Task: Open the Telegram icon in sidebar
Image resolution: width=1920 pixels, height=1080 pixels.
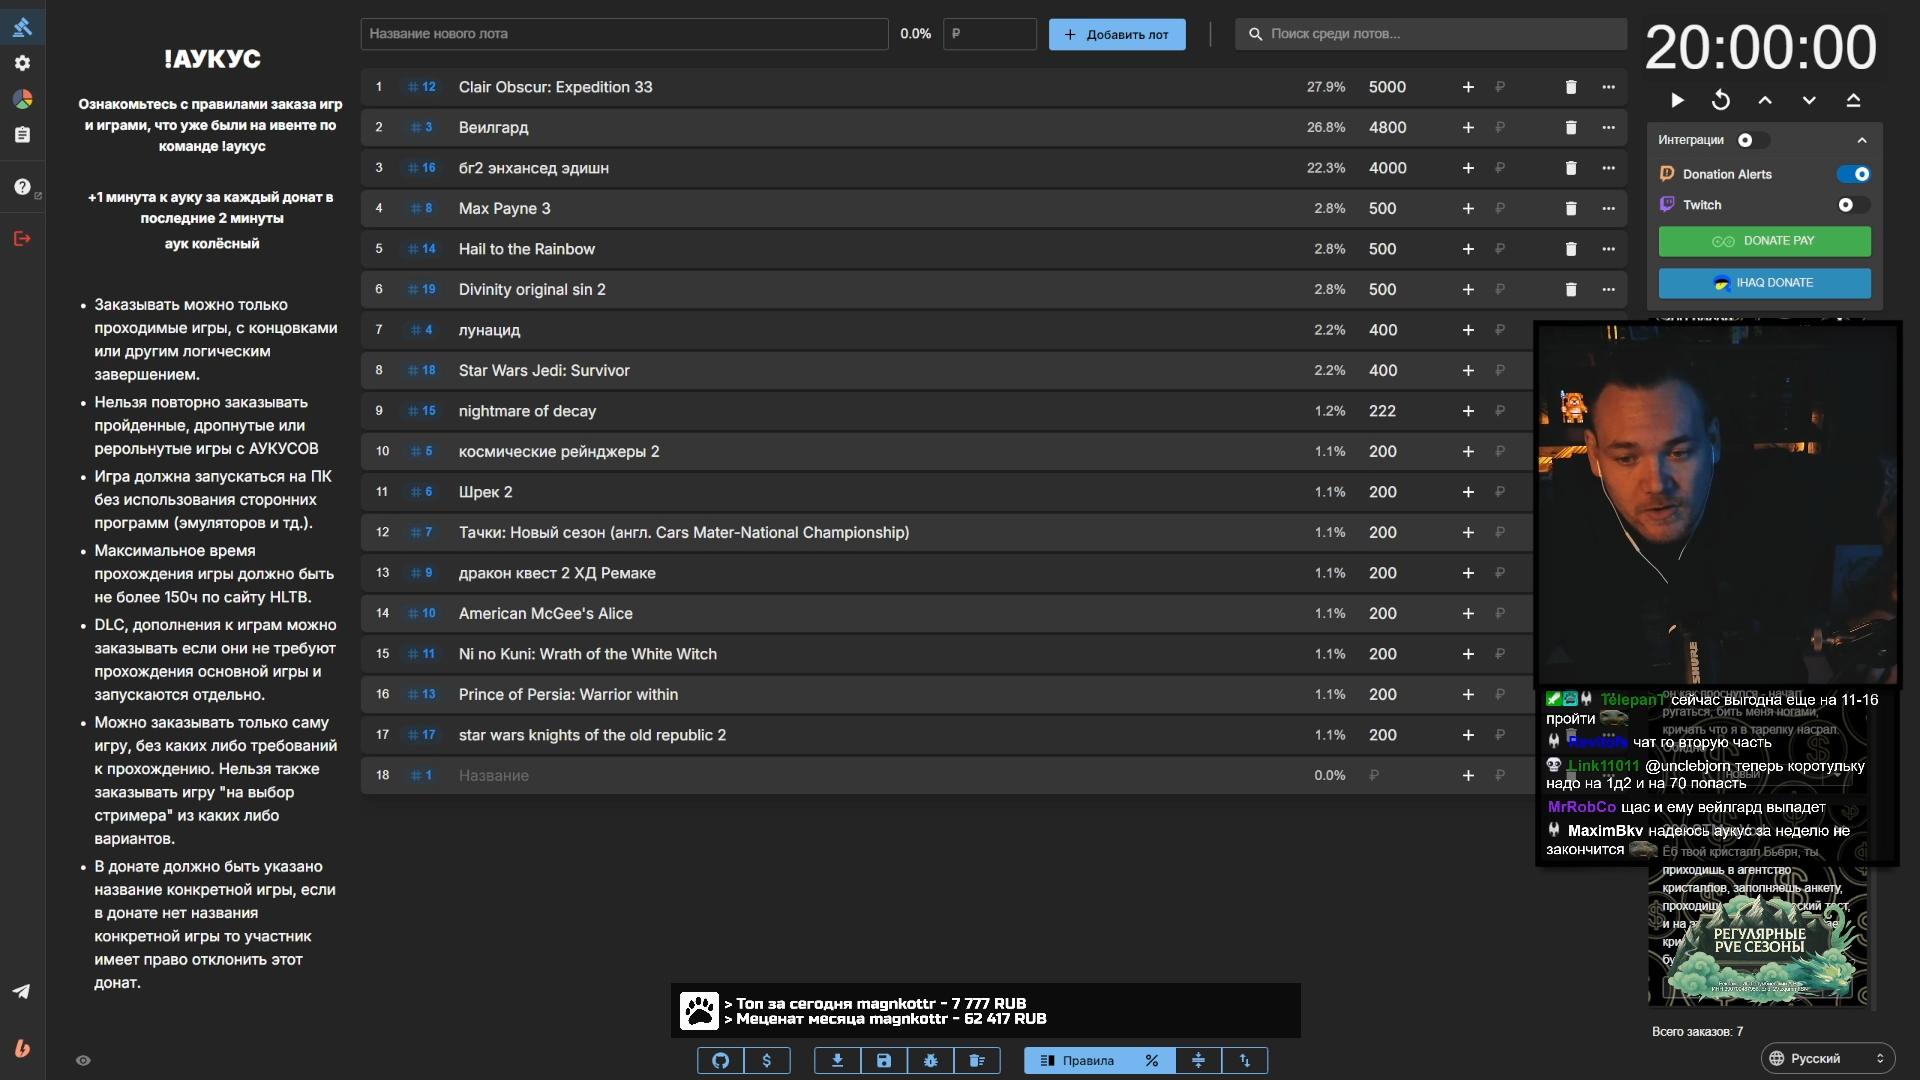Action: 21,991
